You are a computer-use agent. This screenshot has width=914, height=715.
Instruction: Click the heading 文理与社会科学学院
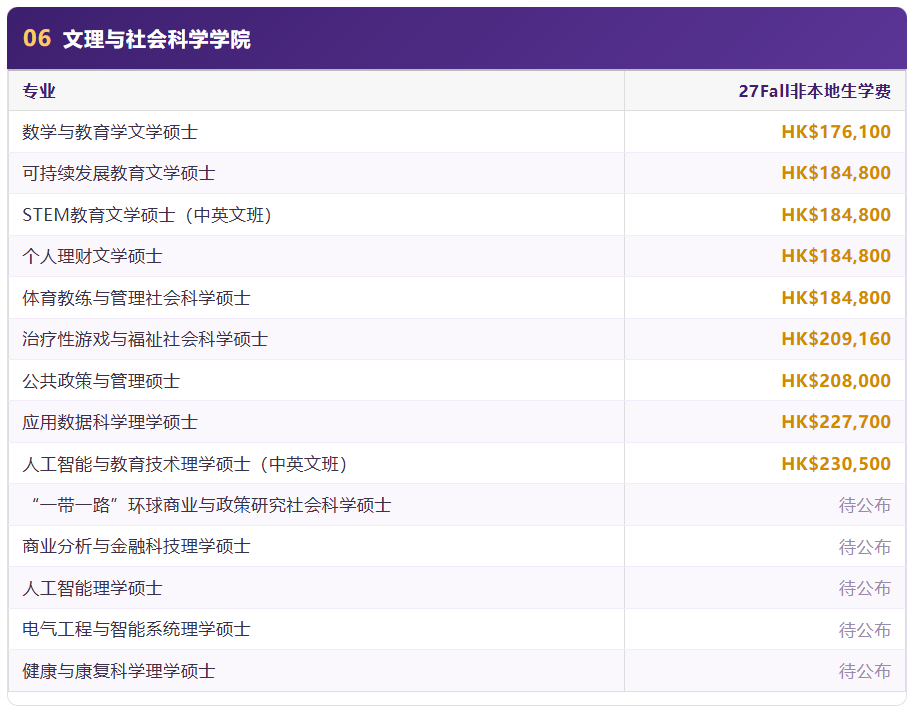pyautogui.click(x=157, y=39)
